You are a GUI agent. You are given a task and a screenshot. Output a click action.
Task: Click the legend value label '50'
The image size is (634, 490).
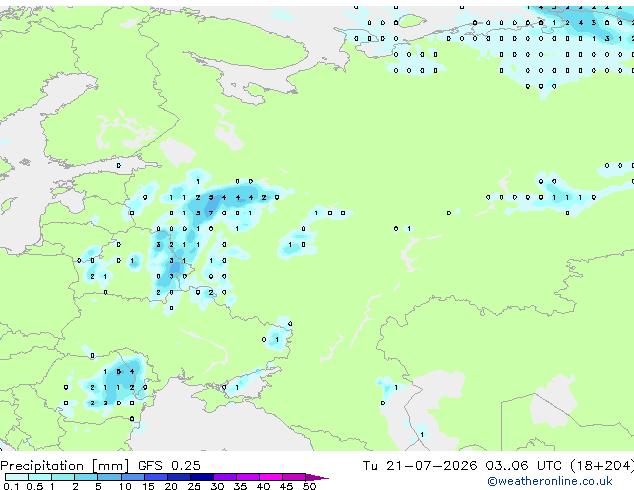(x=309, y=486)
